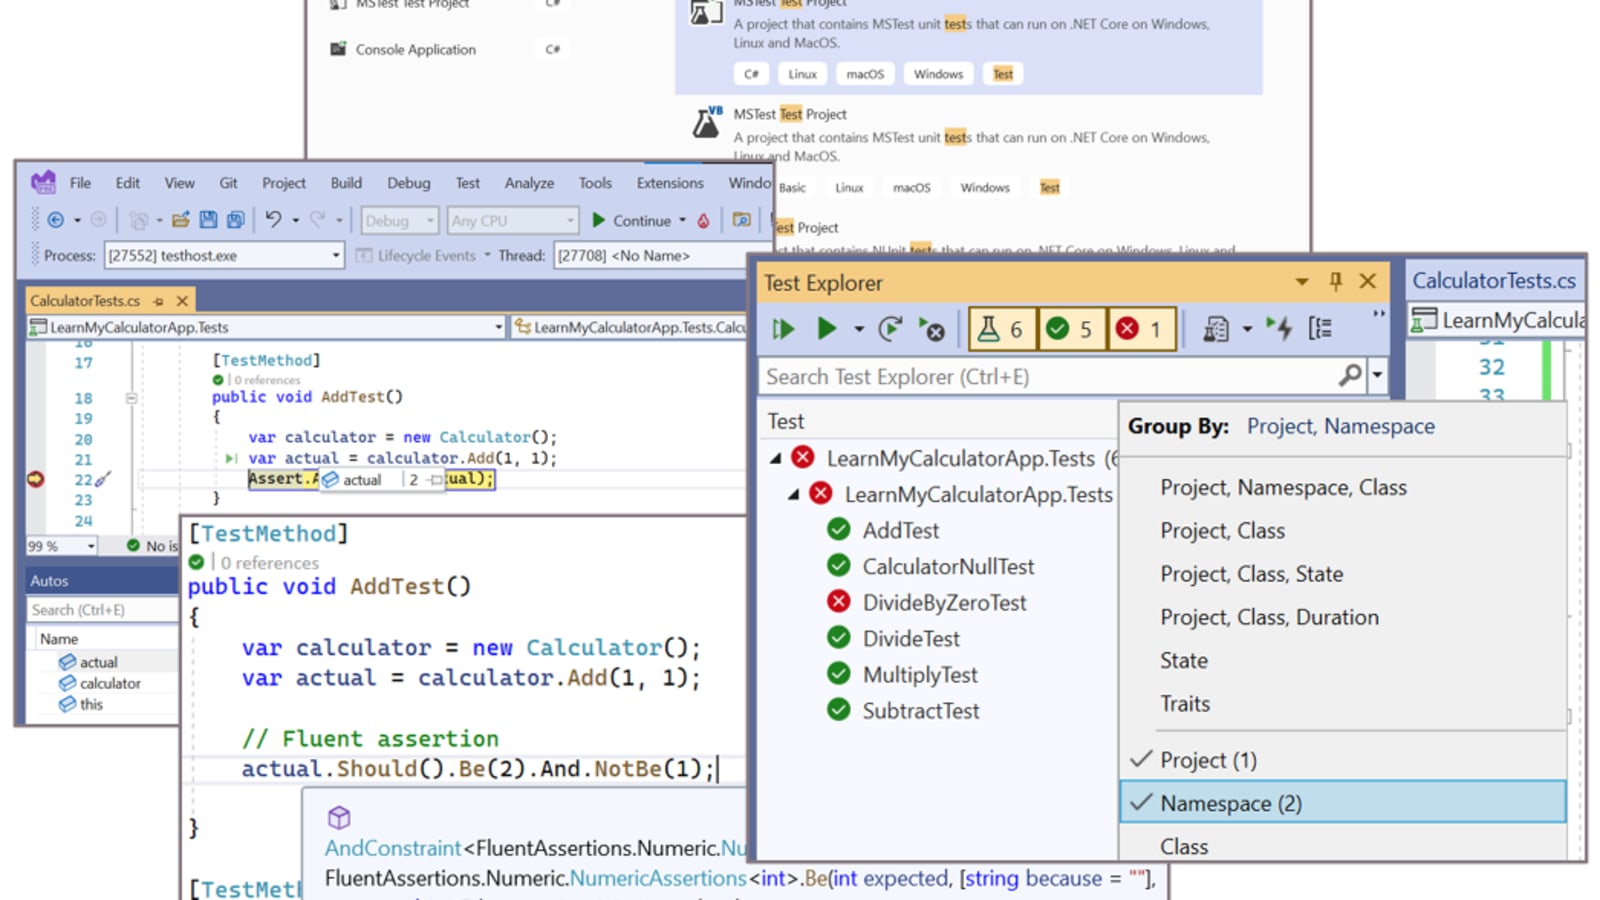Collapse the nested LearnMyCalculatorApp.Tests namespace node

[794, 494]
